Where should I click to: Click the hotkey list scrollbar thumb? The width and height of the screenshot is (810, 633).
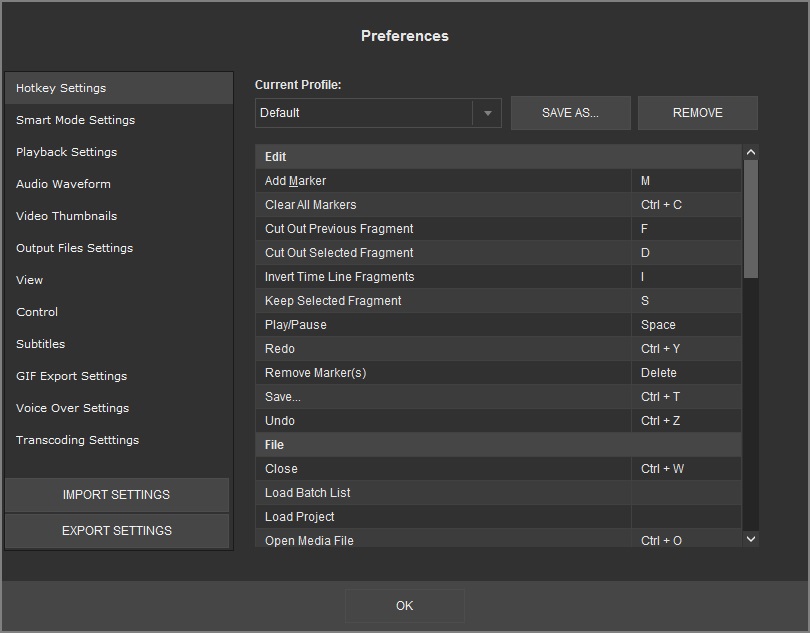coord(751,218)
